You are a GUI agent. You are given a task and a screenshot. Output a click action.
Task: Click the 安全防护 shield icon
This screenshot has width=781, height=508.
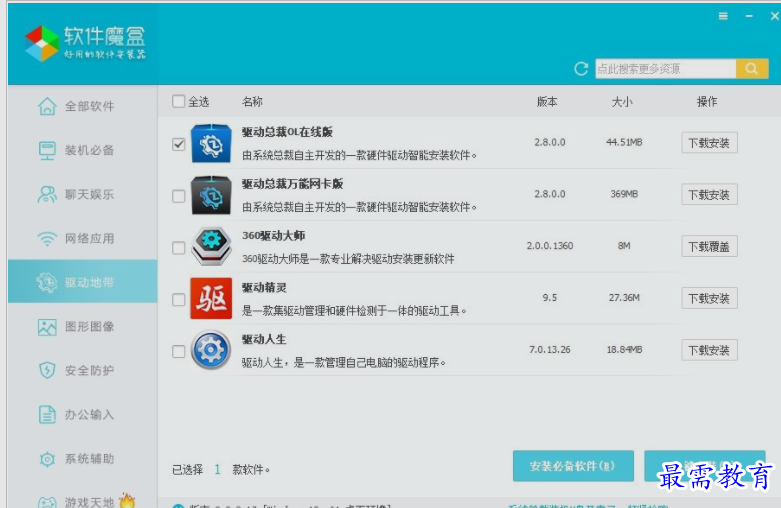pyautogui.click(x=47, y=371)
